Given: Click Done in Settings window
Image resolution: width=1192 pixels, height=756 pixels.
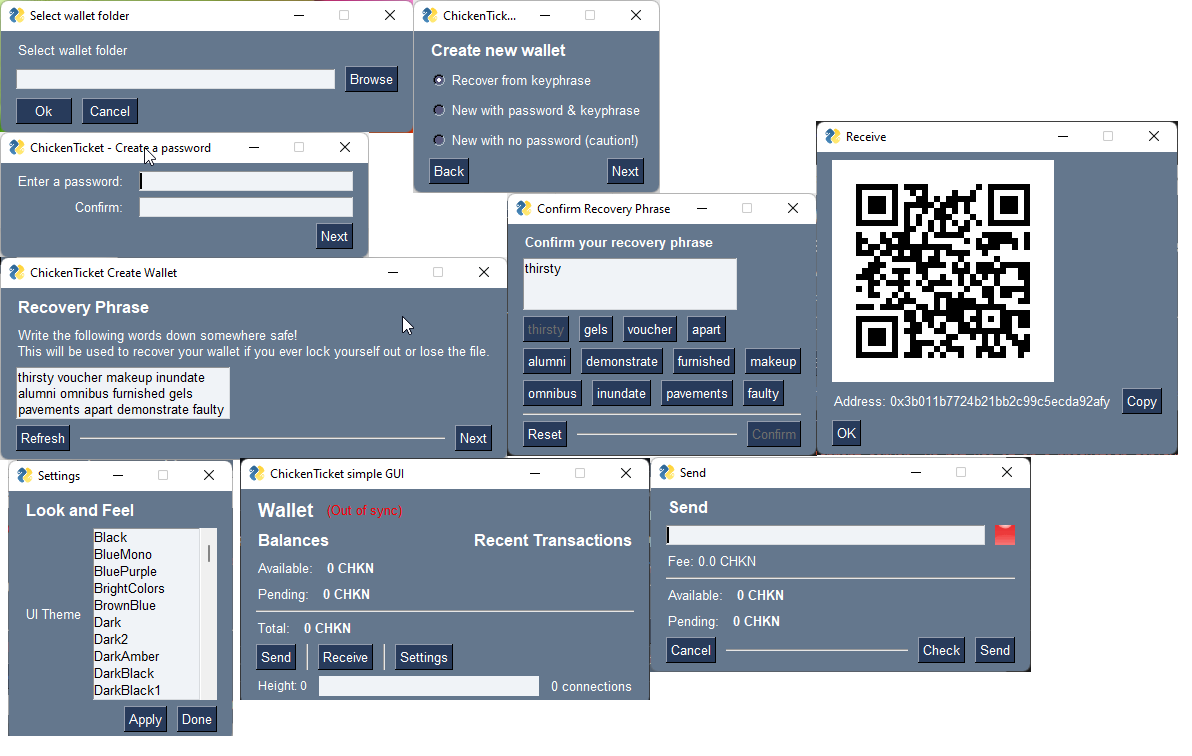Looking at the screenshot, I should 197,719.
